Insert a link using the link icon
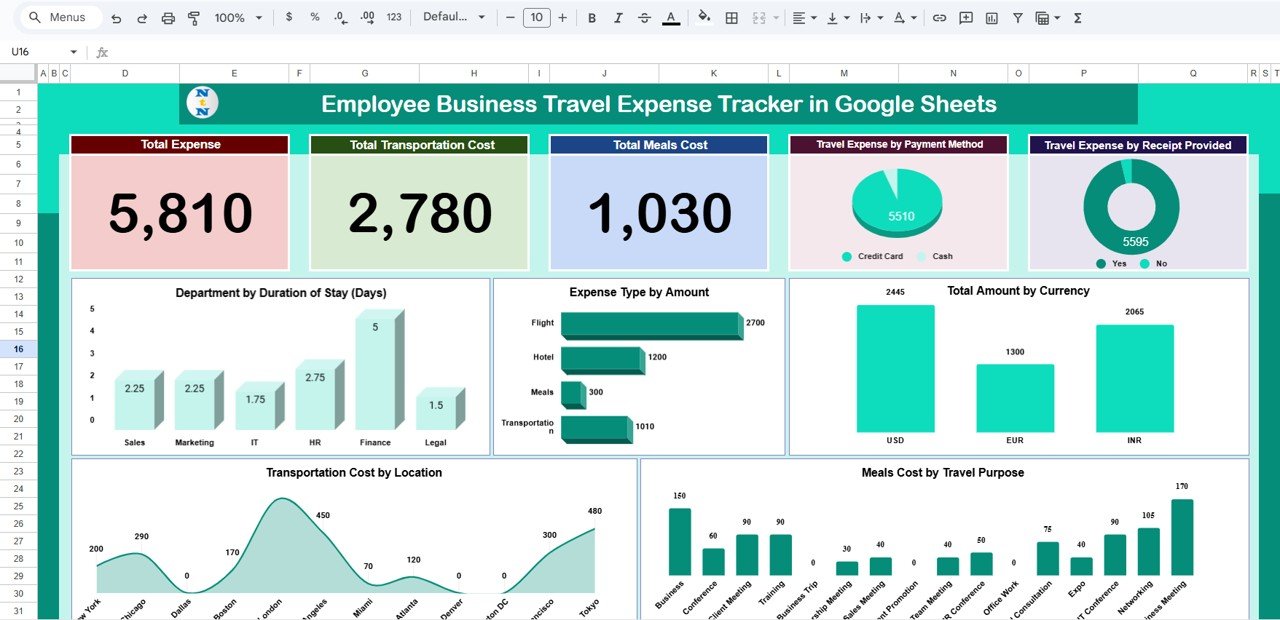The height and width of the screenshot is (620, 1280). [939, 18]
